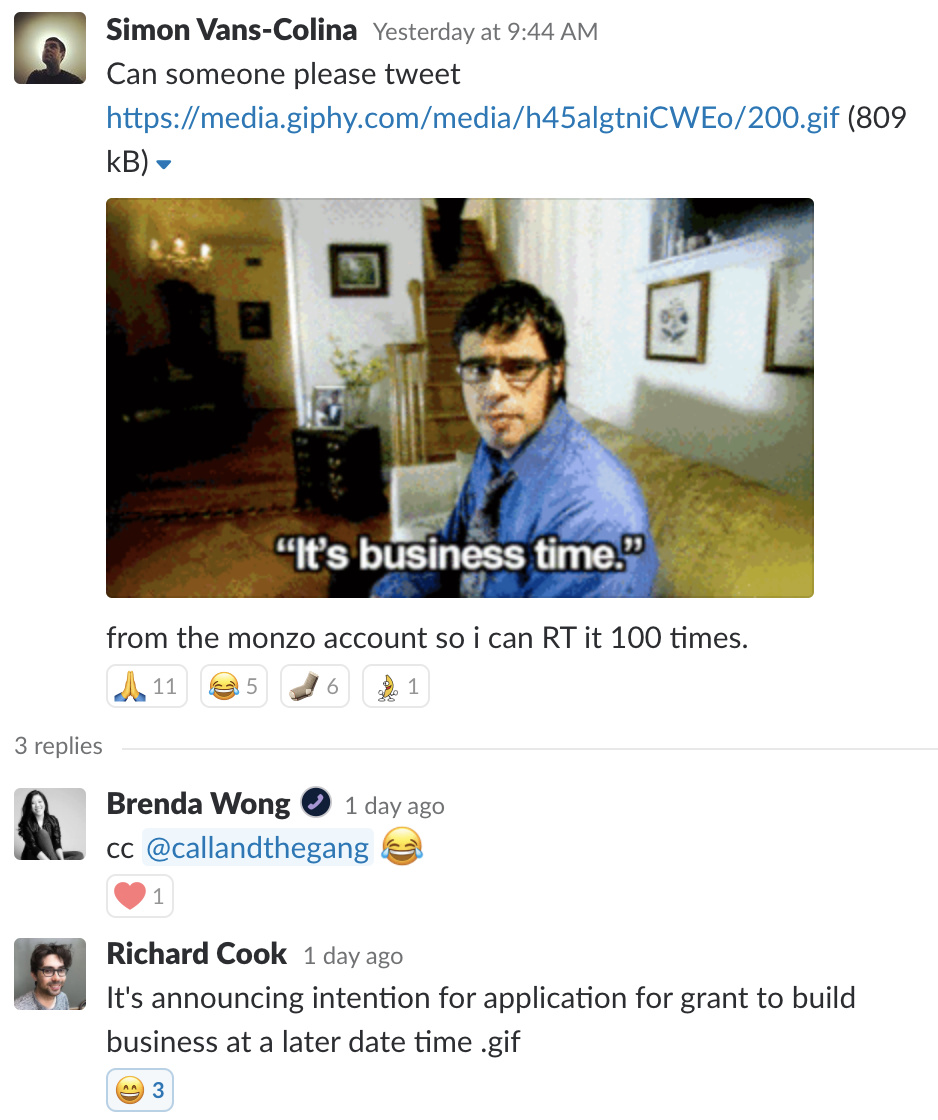
Task: Click Brenda Wong's phone call status icon
Action: coord(316,802)
